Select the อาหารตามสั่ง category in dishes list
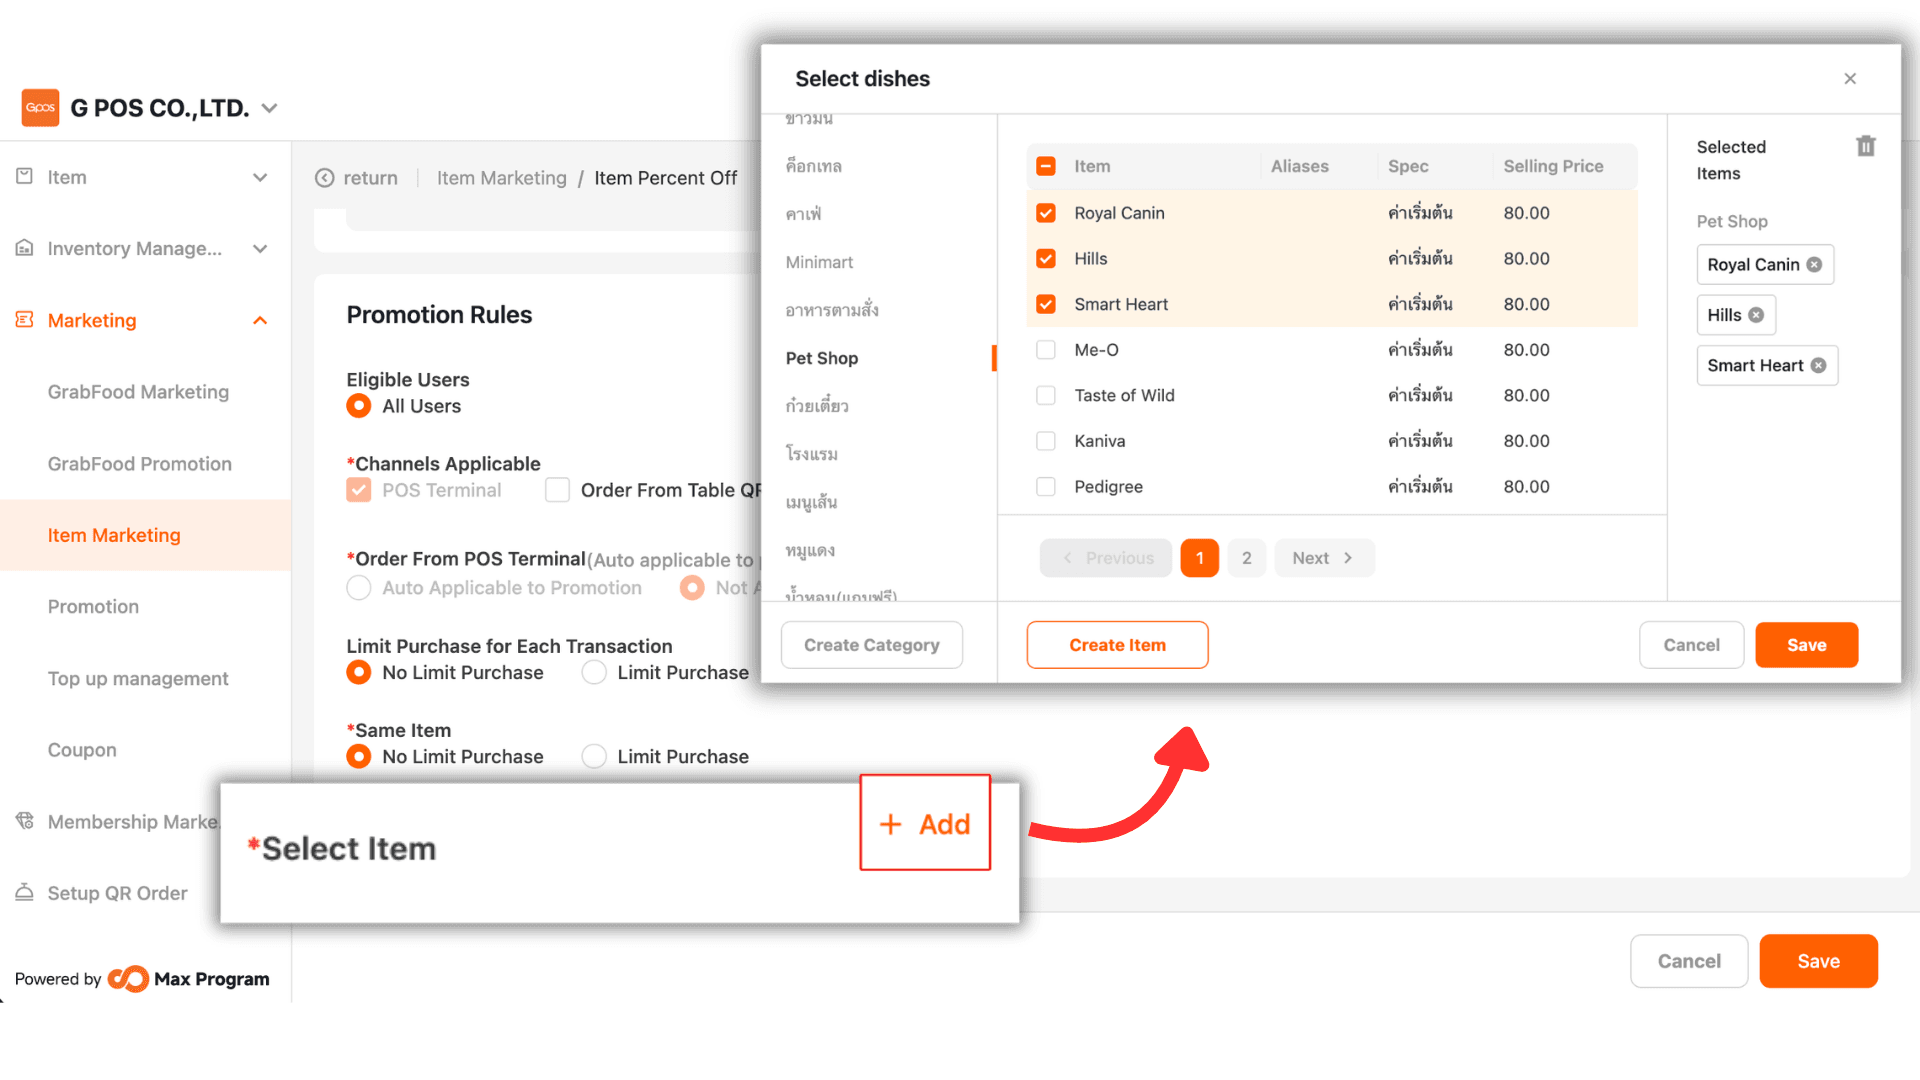 (832, 310)
